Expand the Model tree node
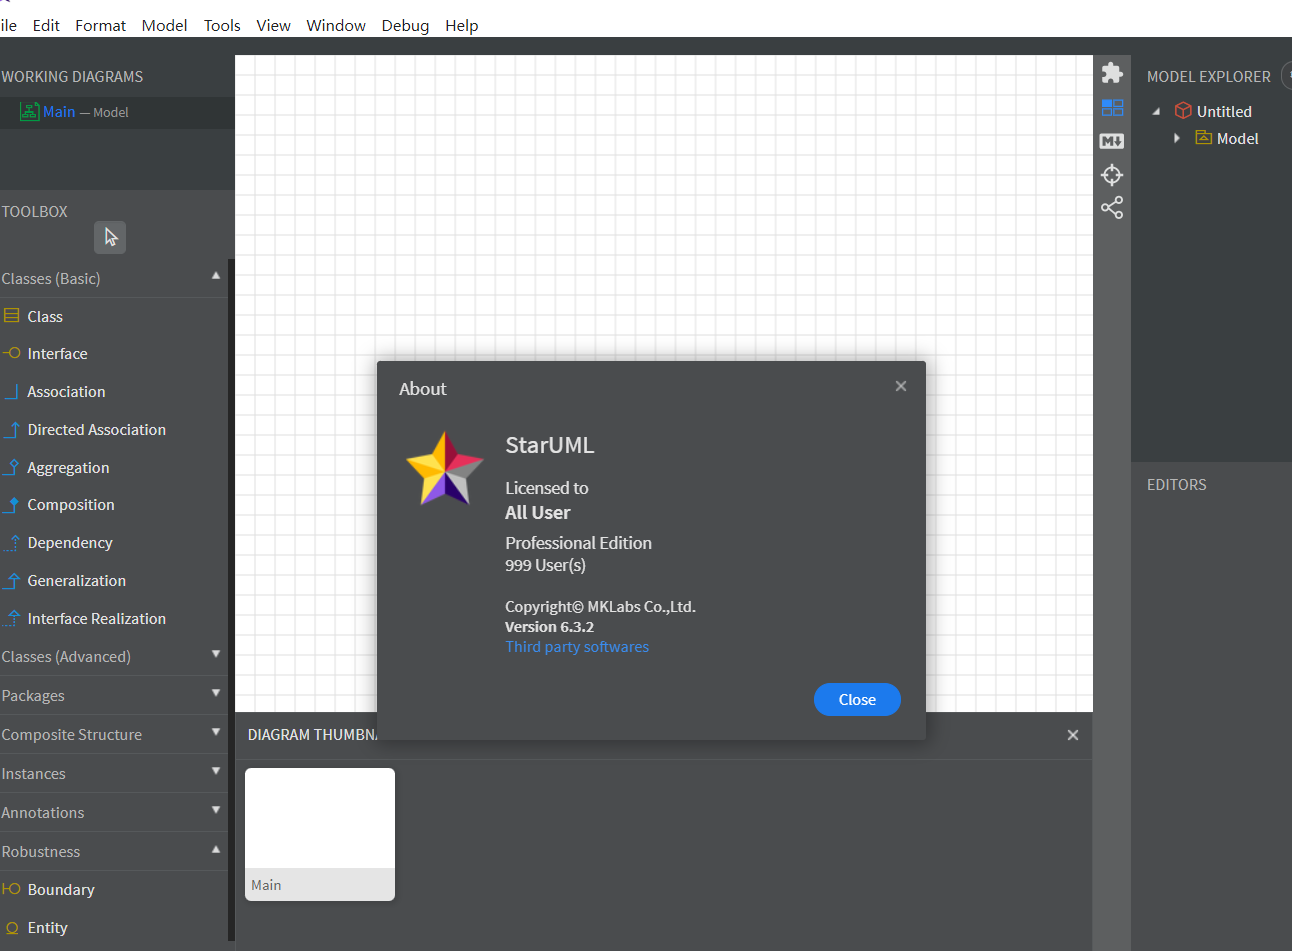The width and height of the screenshot is (1292, 951). pos(1177,139)
